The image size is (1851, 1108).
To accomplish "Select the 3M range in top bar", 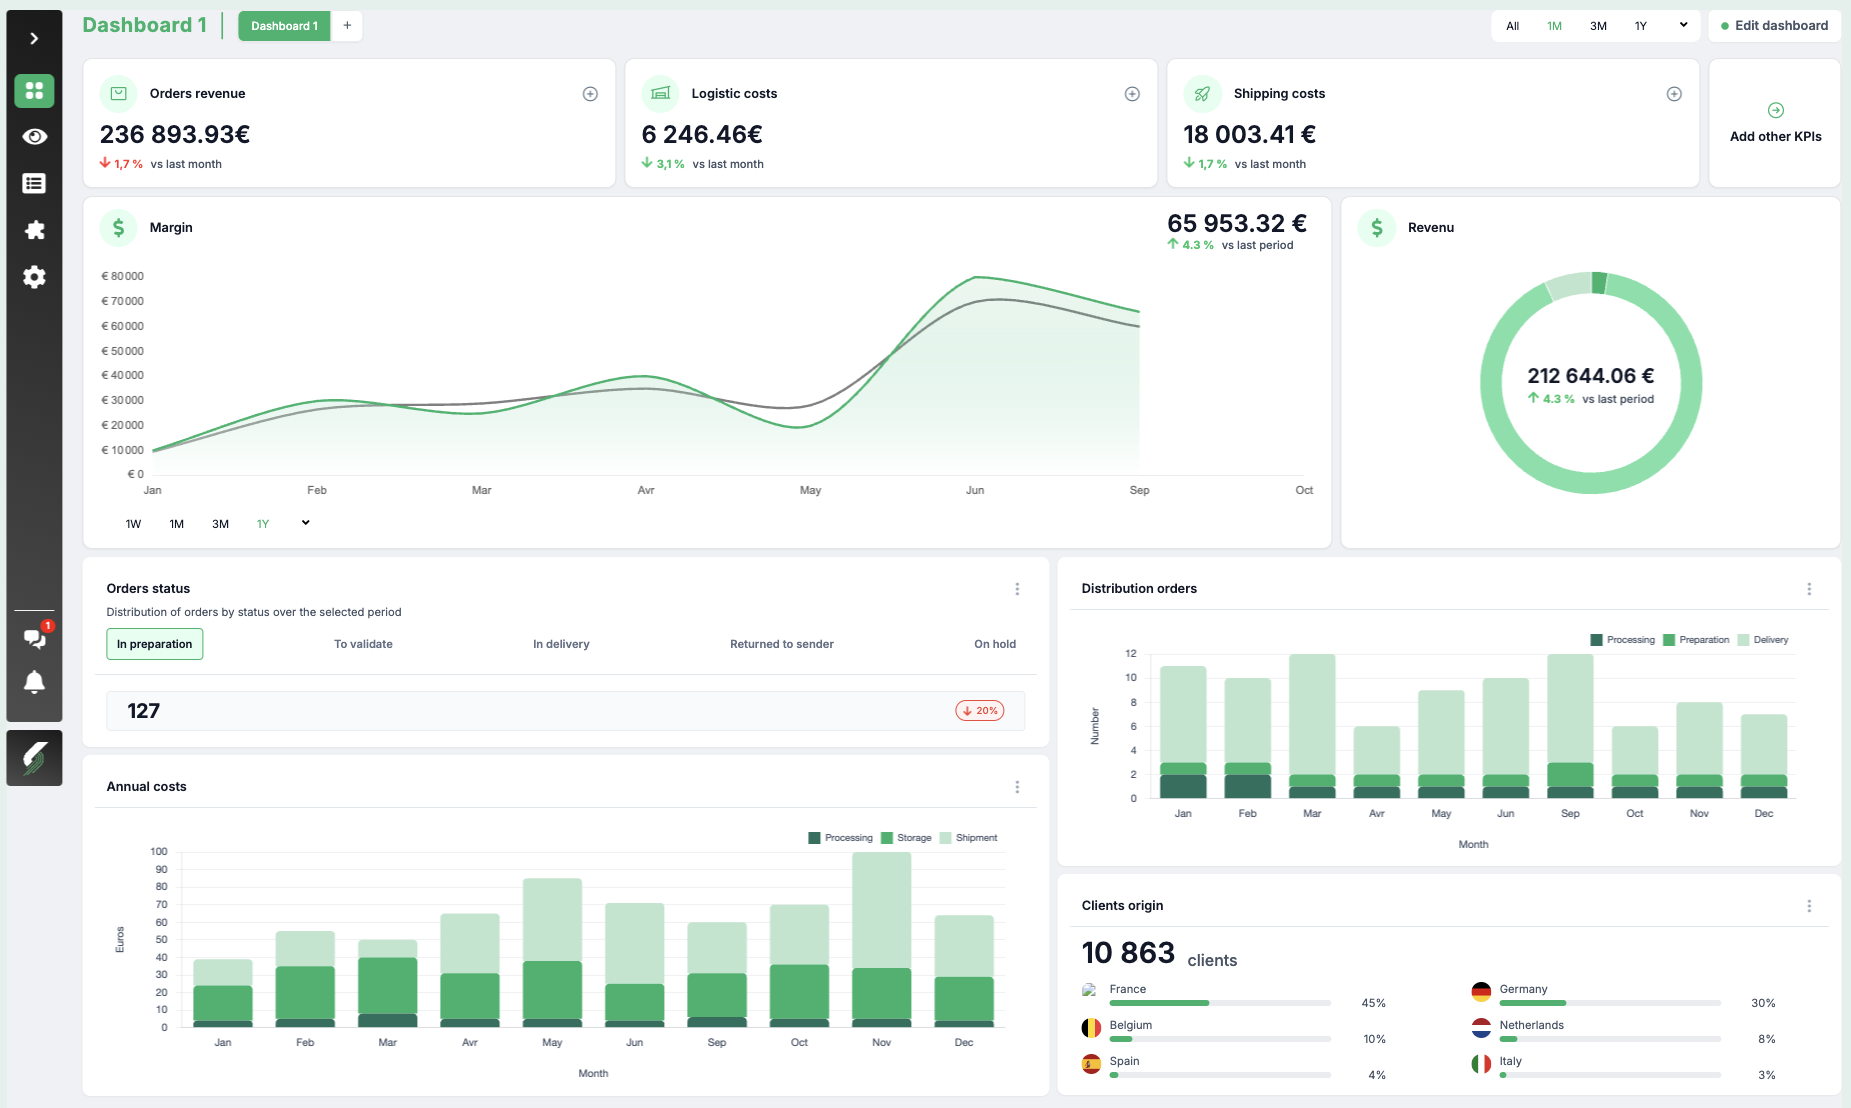I will [x=1598, y=26].
